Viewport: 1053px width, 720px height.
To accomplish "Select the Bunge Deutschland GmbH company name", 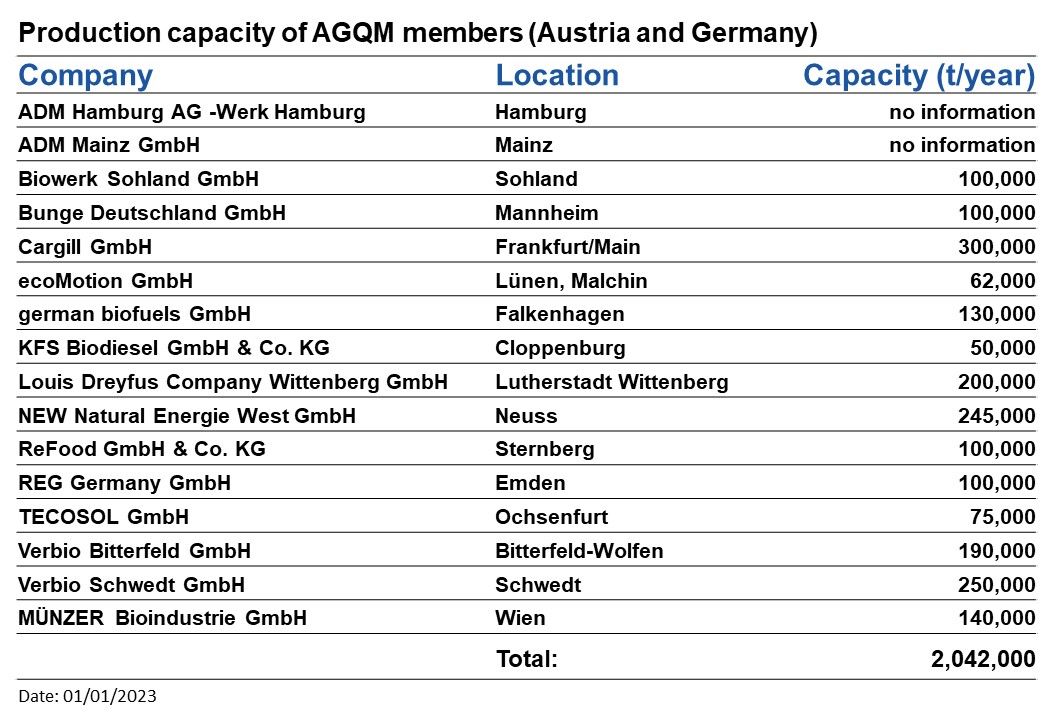I will pyautogui.click(x=152, y=213).
